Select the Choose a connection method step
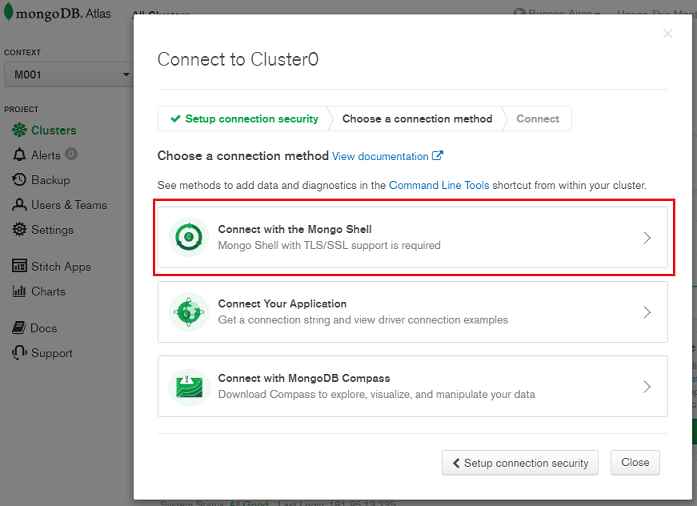 [417, 119]
